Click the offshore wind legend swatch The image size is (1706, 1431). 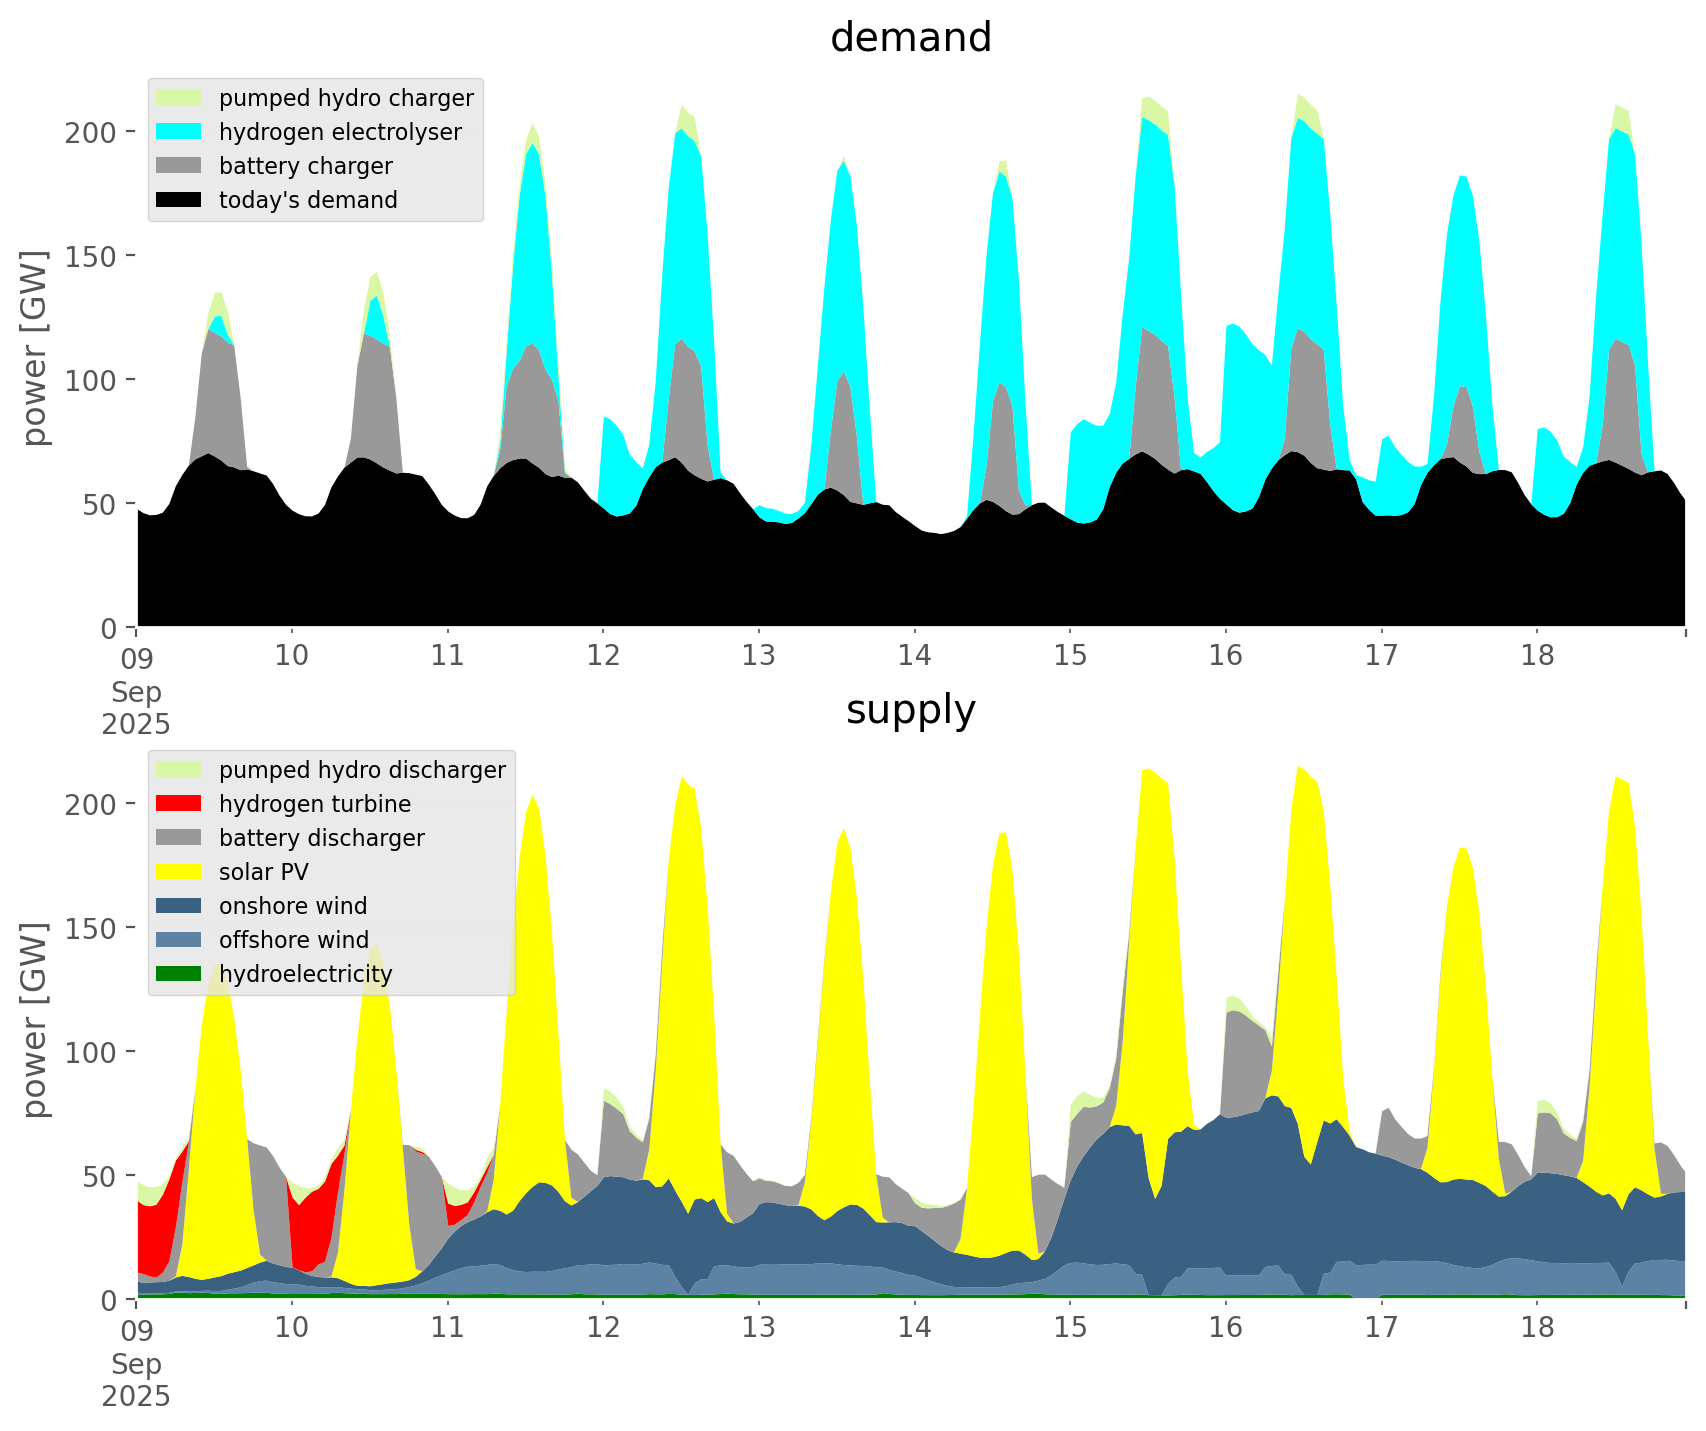click(x=179, y=940)
